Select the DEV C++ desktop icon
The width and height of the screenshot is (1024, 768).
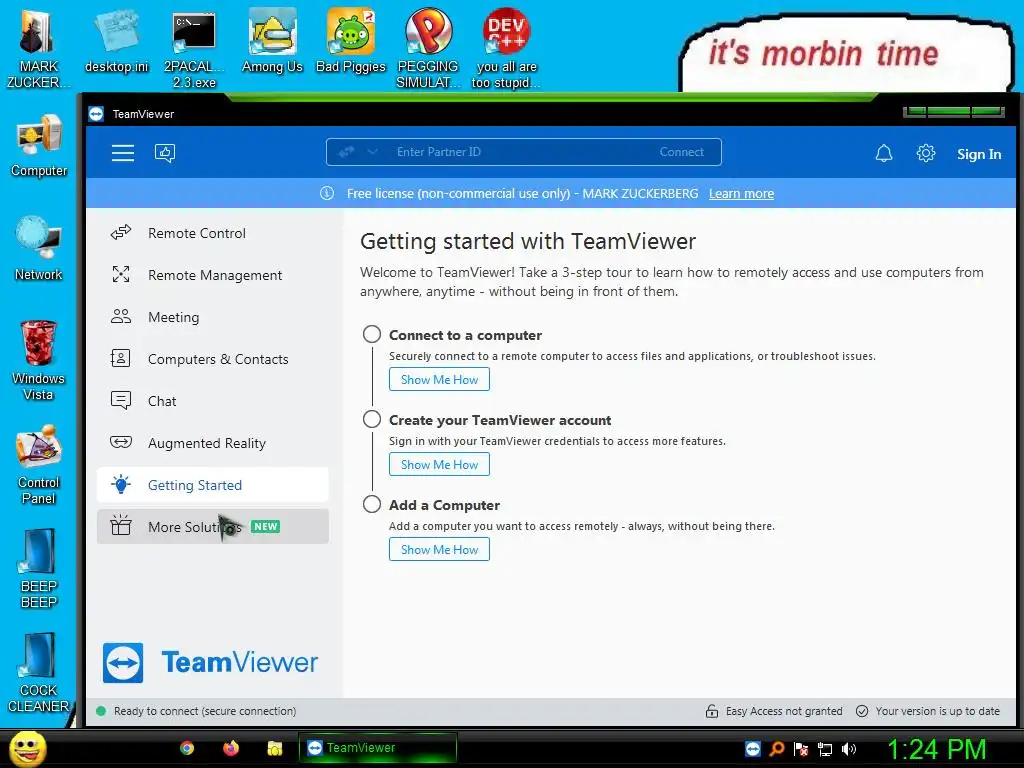(x=506, y=47)
